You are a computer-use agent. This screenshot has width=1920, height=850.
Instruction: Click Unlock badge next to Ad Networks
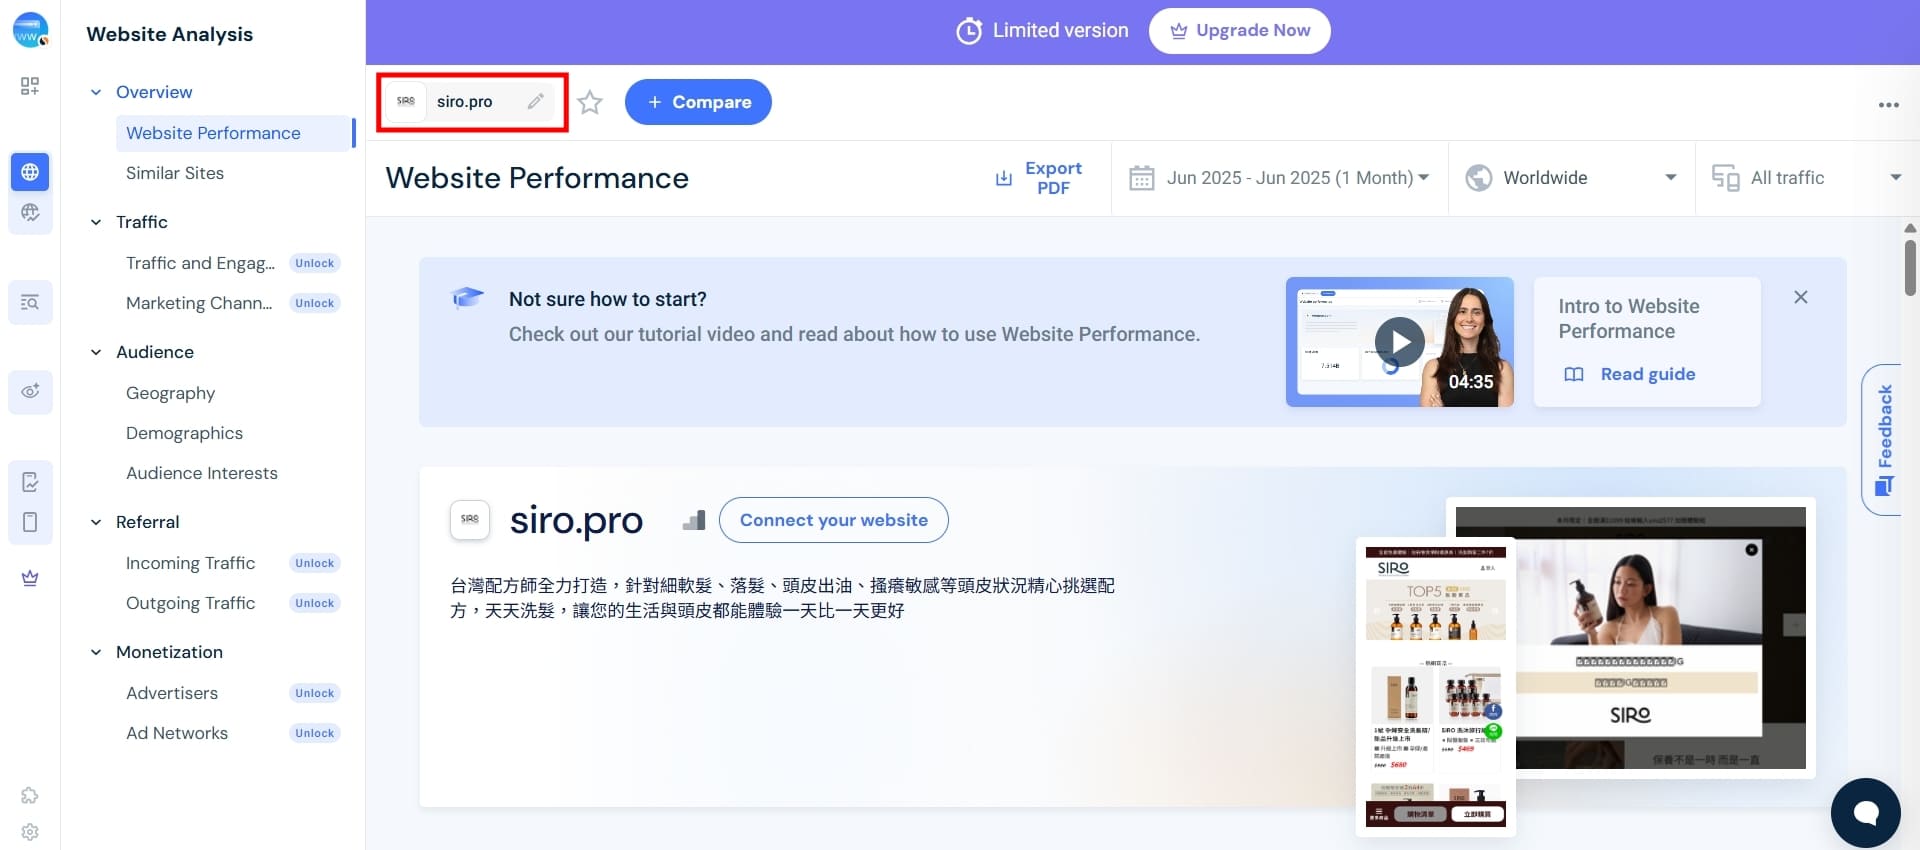click(314, 733)
